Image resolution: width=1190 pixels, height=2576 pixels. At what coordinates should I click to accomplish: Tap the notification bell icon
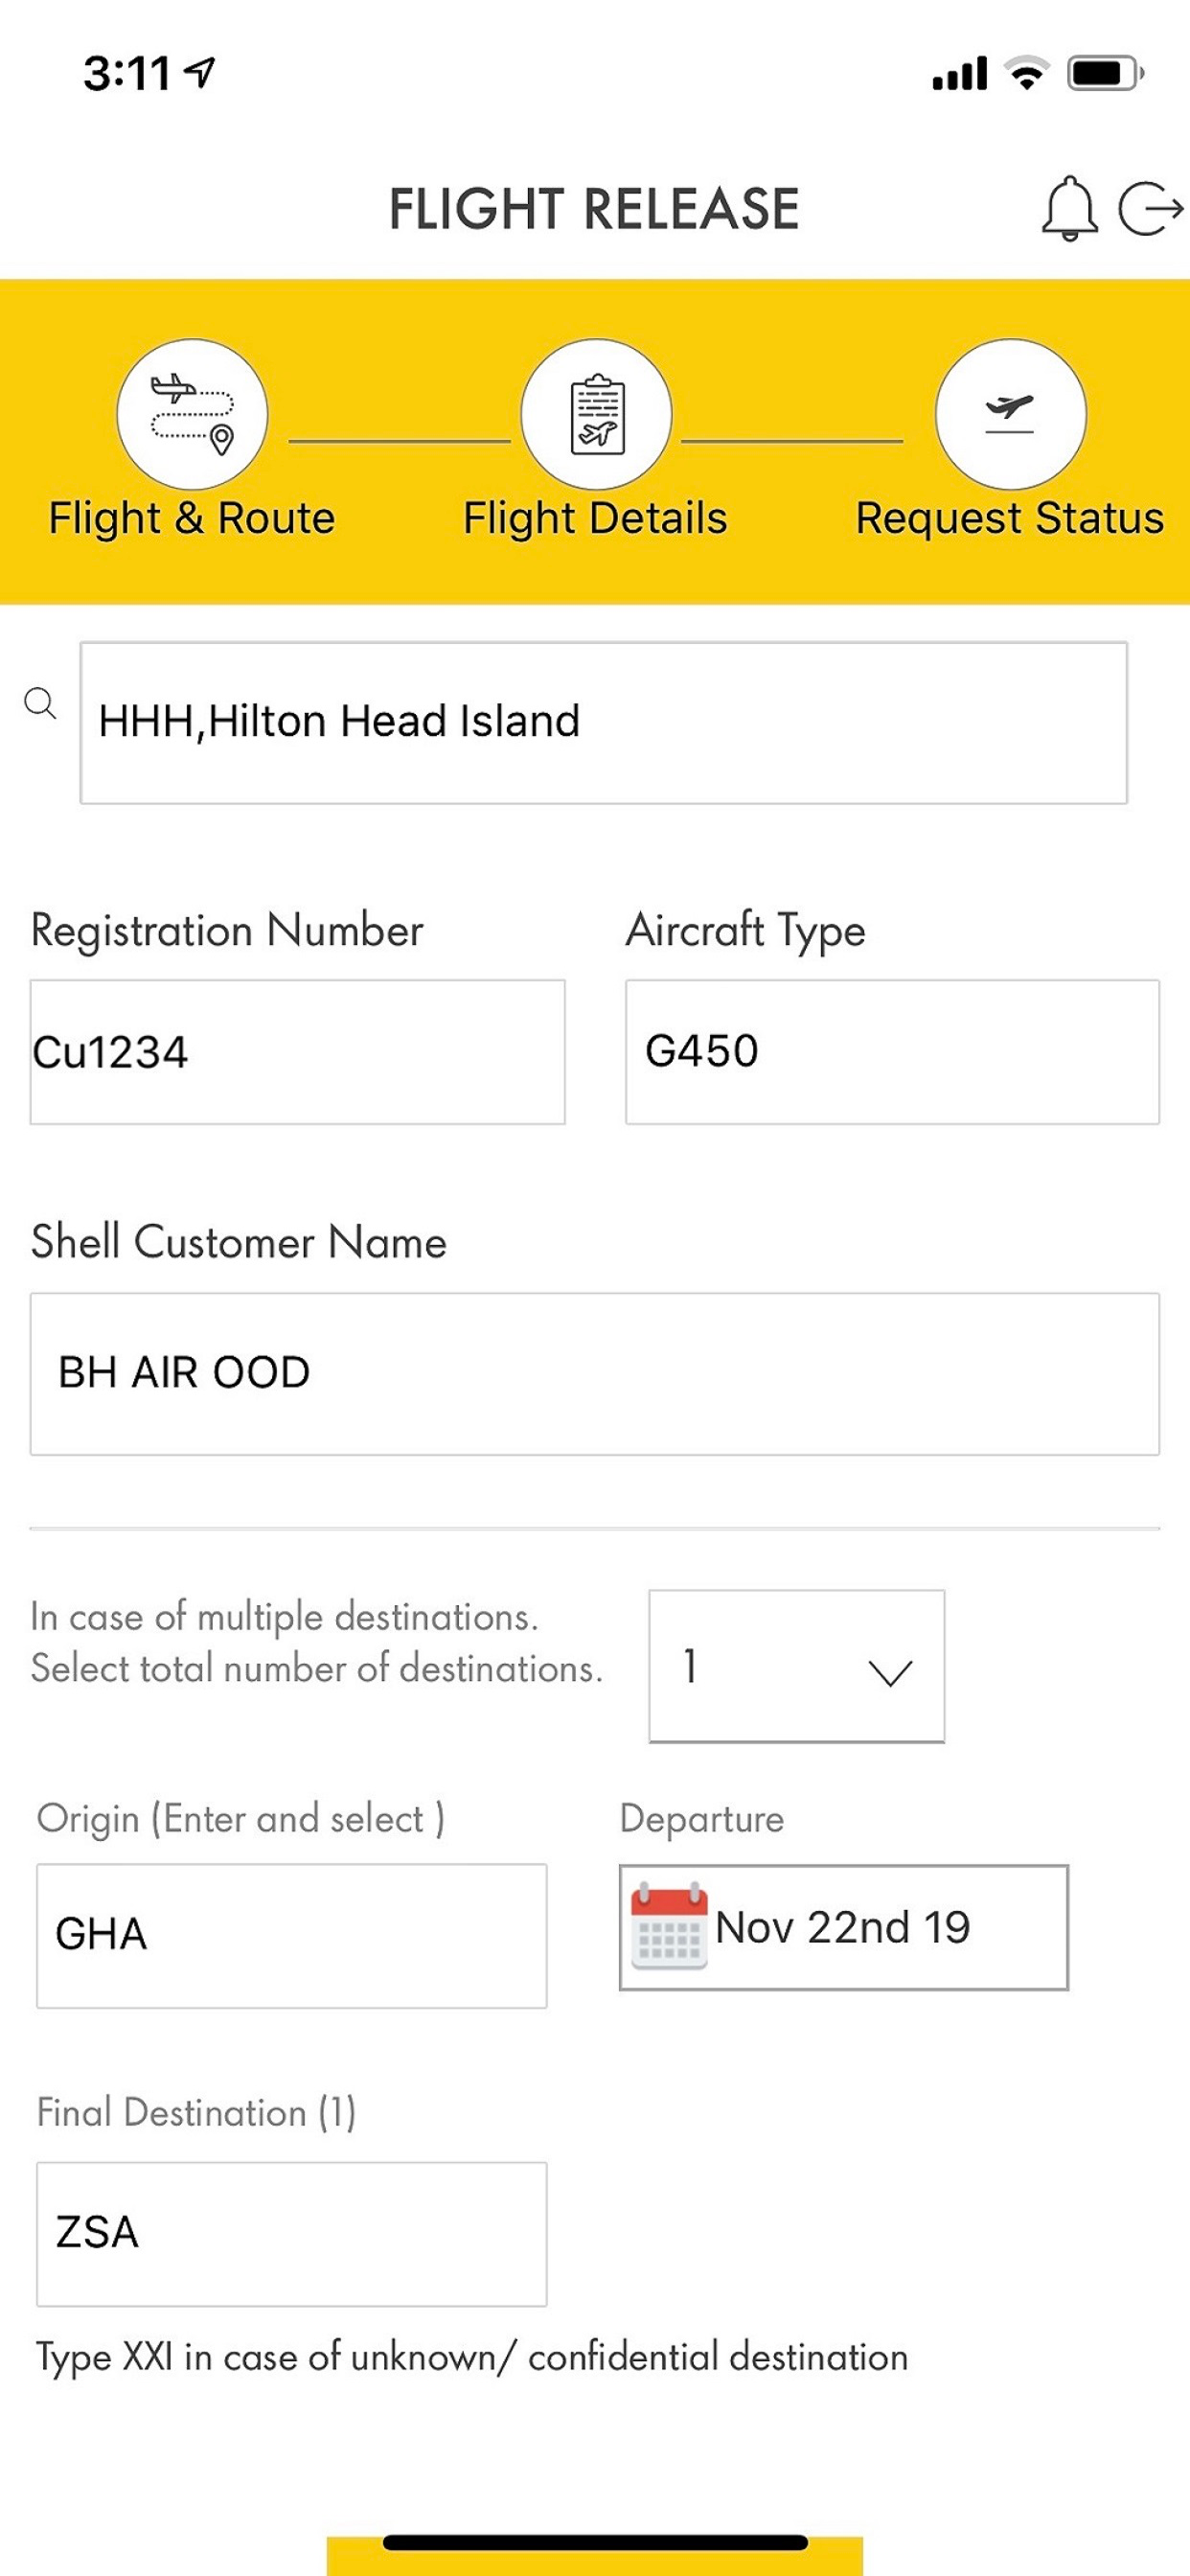click(1068, 208)
